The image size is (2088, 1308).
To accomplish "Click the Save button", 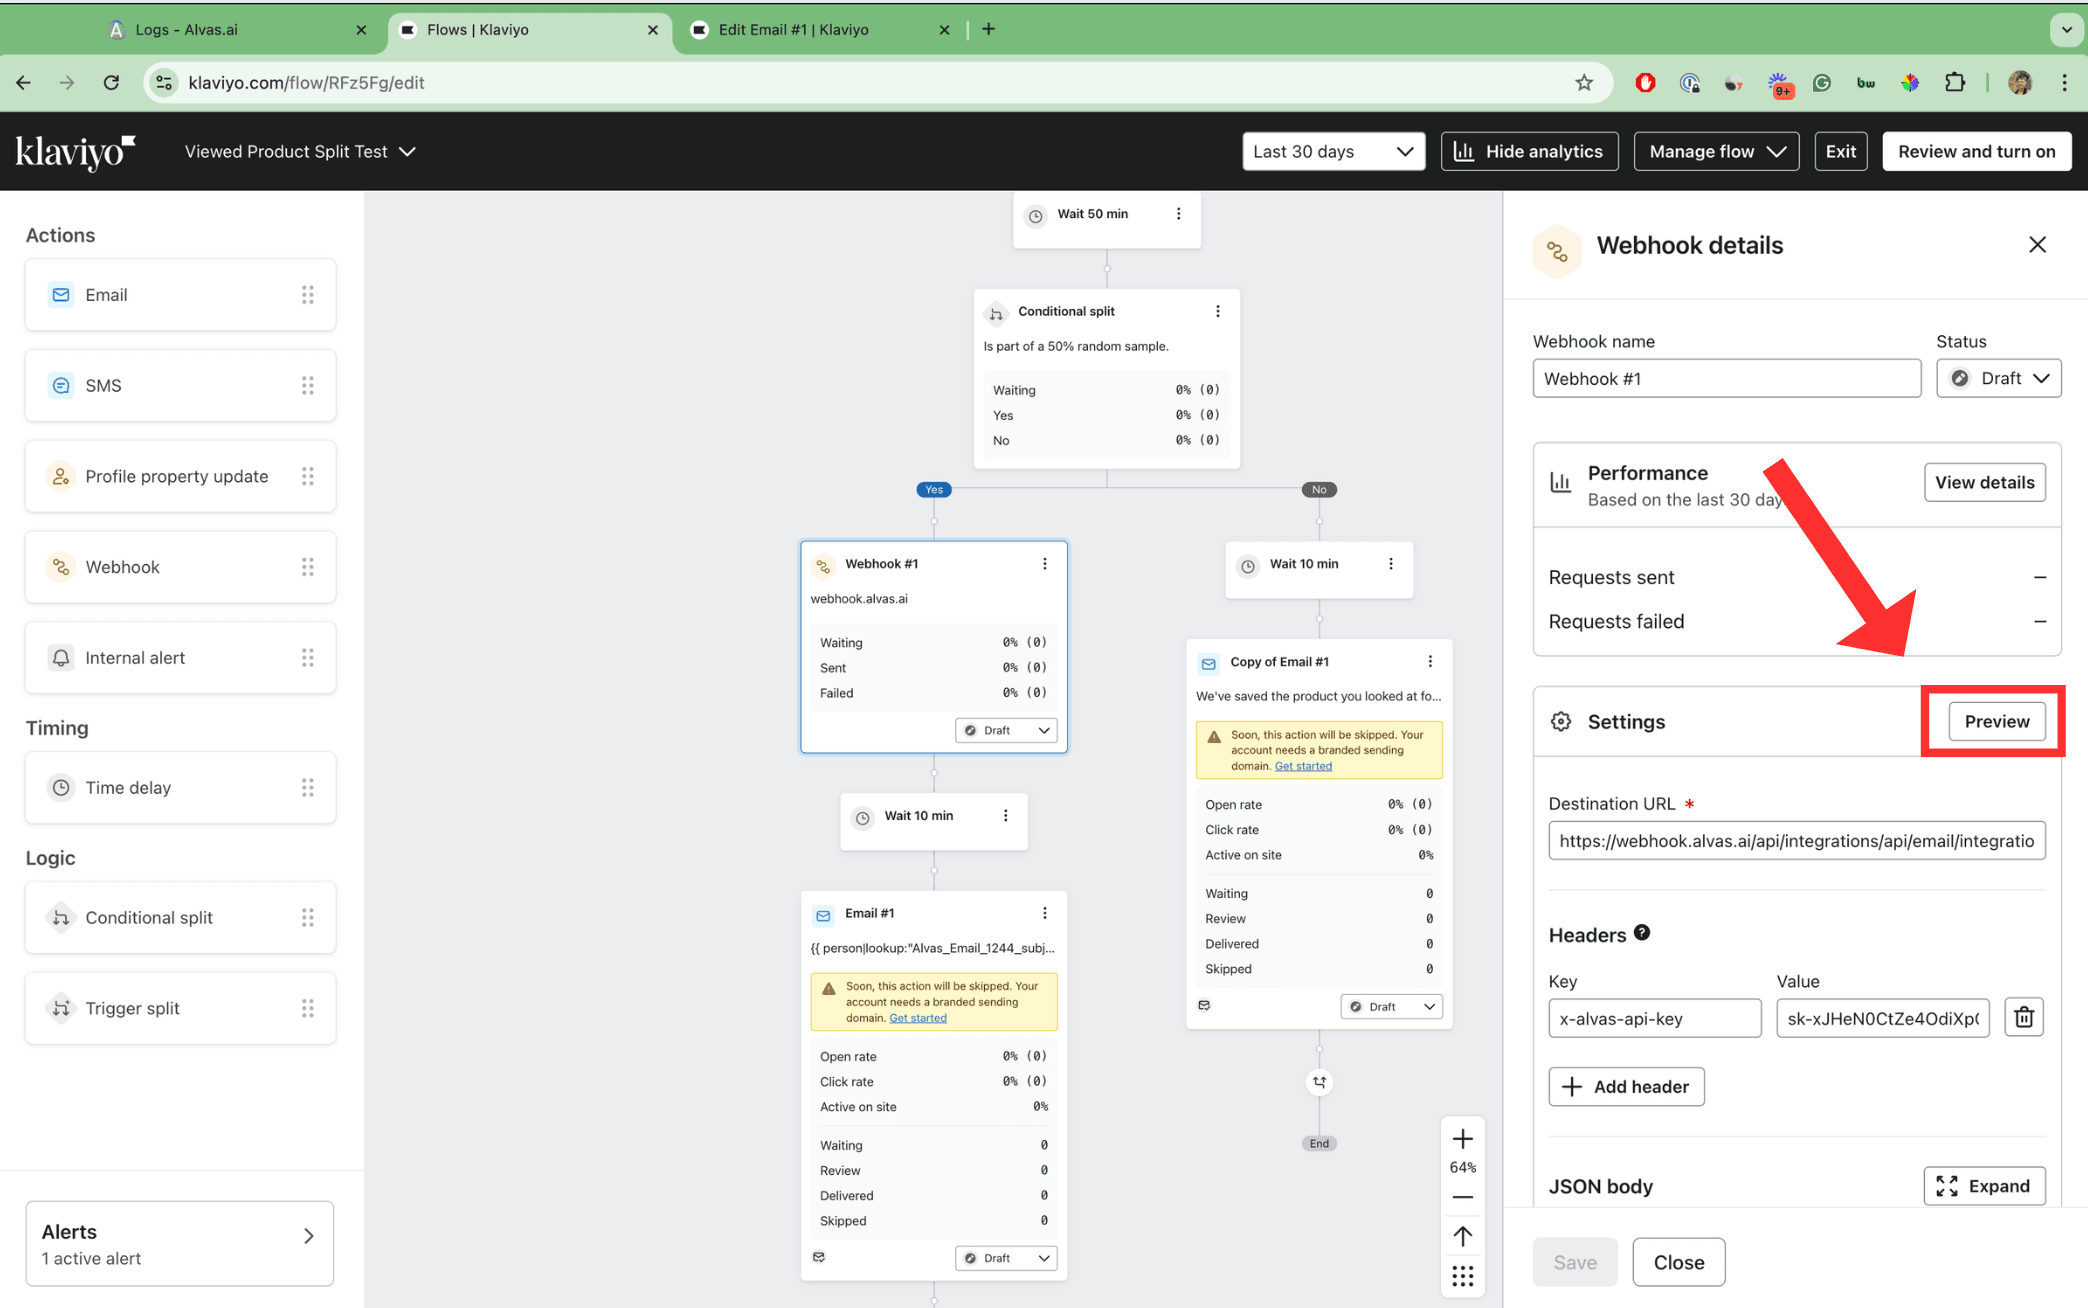I will pos(1574,1263).
